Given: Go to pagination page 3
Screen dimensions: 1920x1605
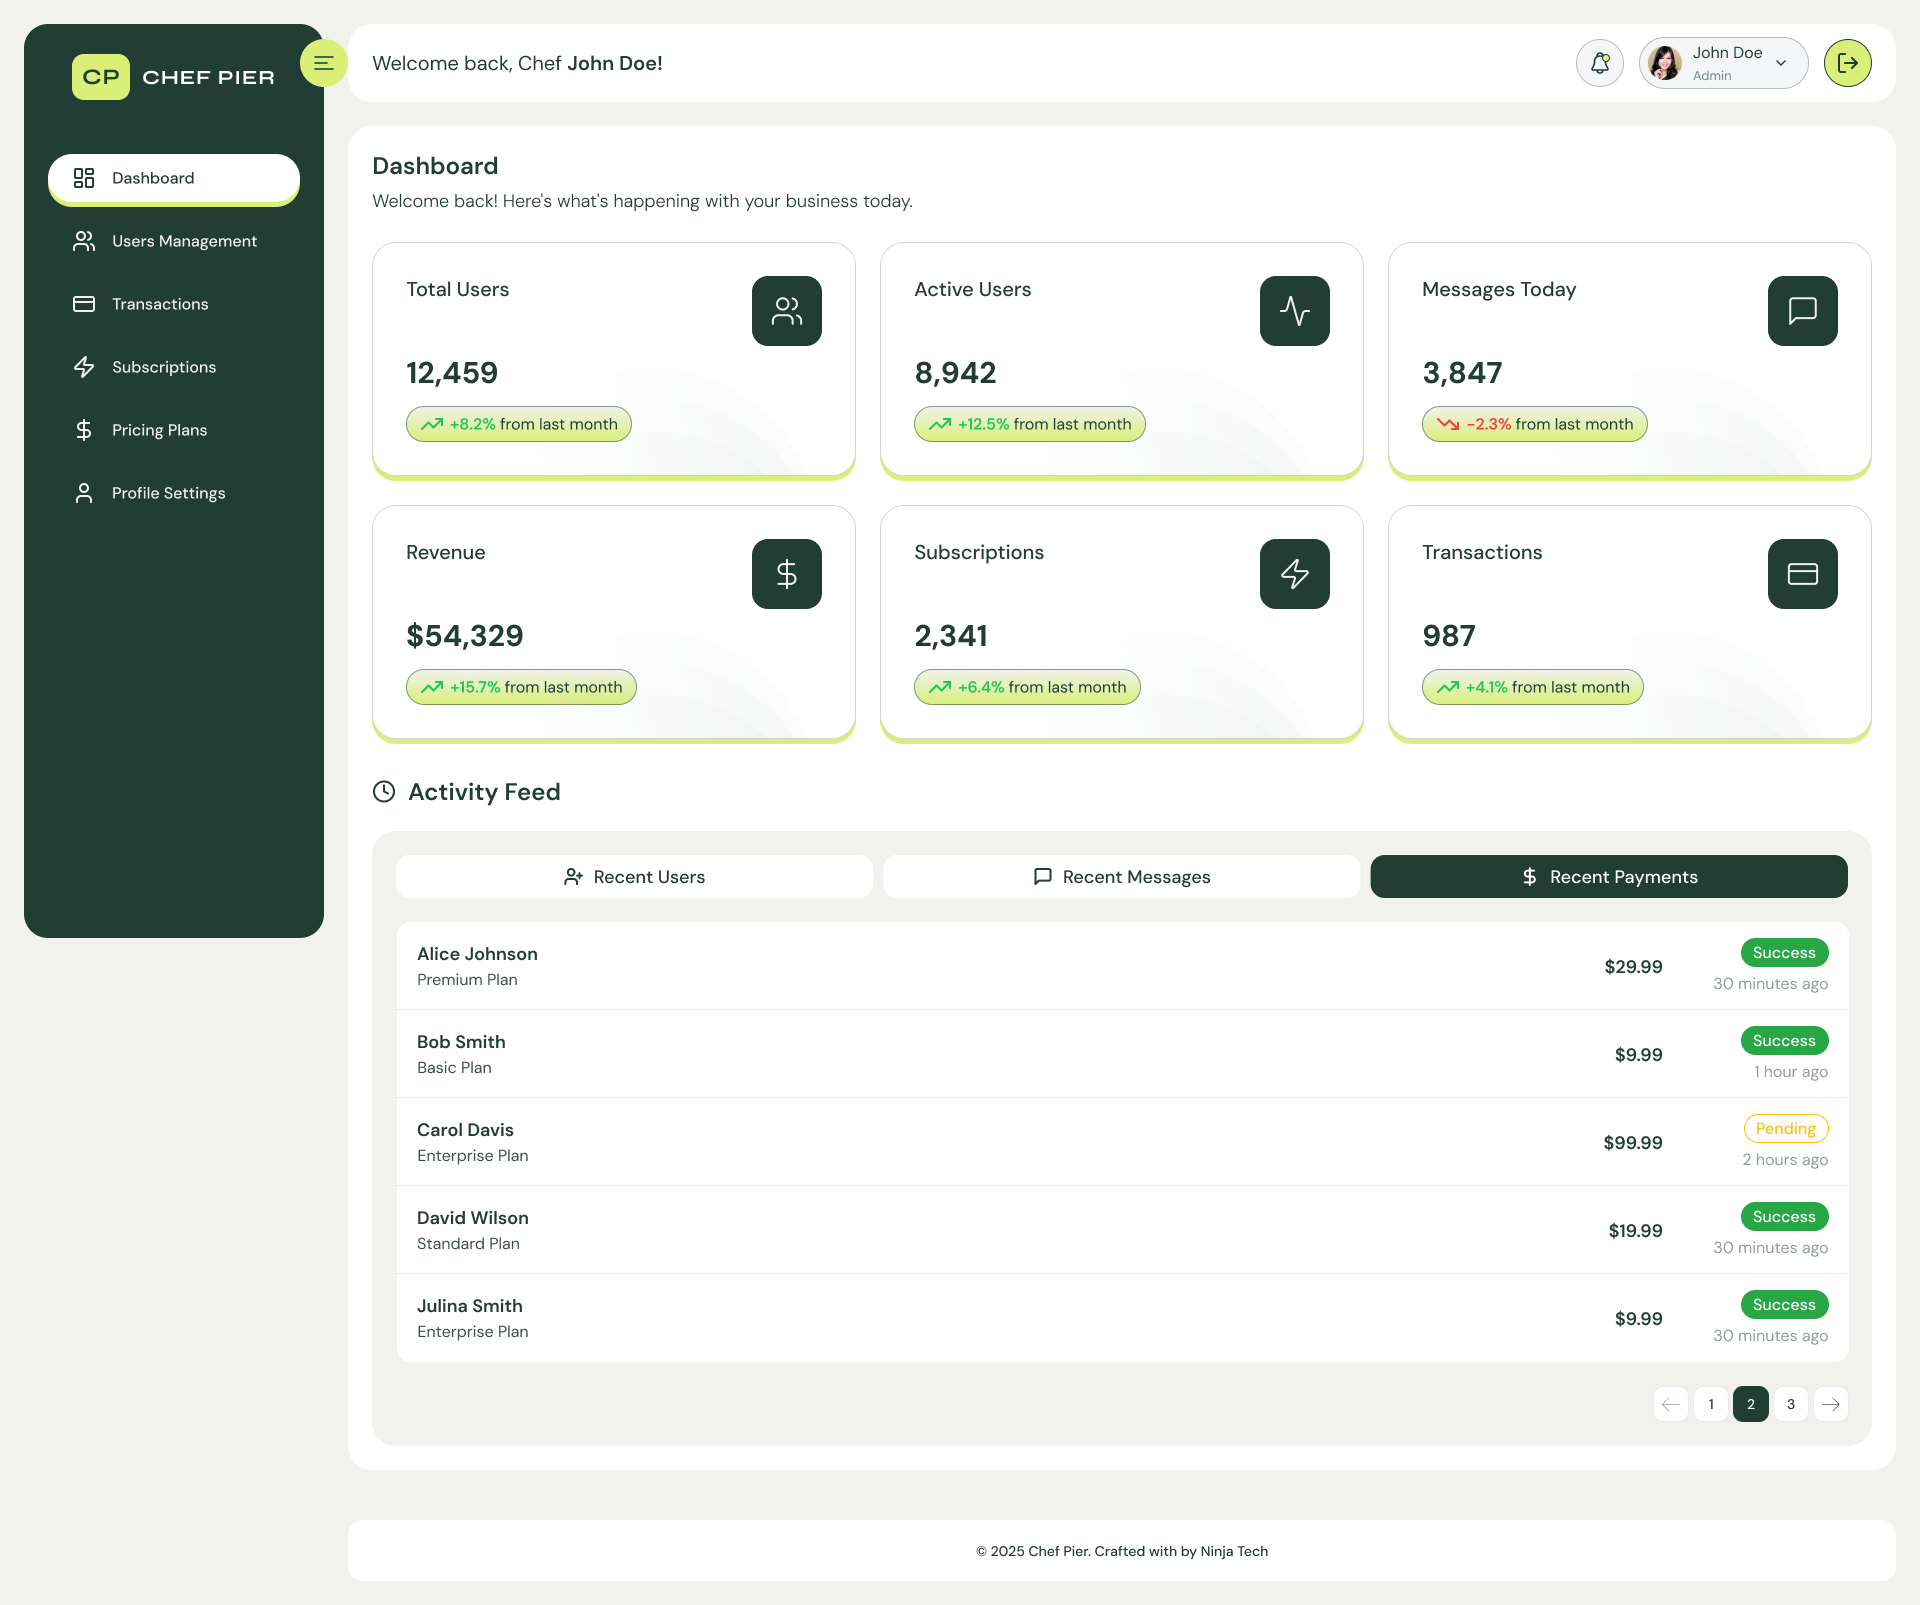Looking at the screenshot, I should [1790, 1404].
